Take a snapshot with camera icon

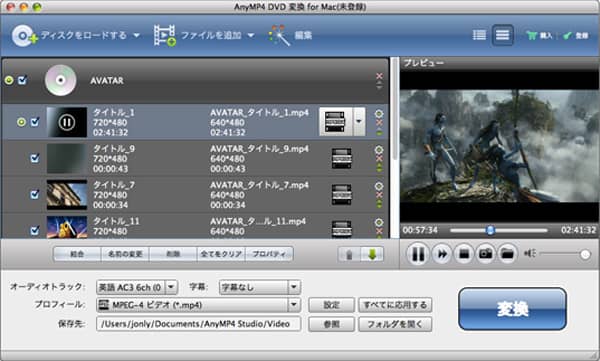tap(486, 253)
